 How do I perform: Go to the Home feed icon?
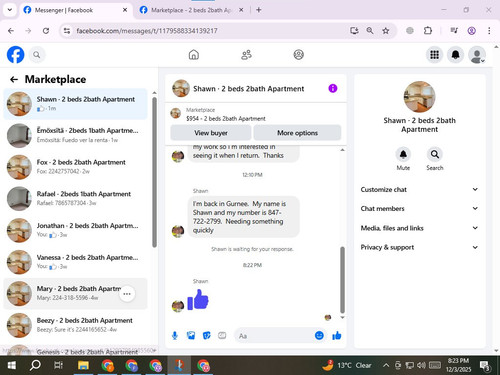coord(194,55)
